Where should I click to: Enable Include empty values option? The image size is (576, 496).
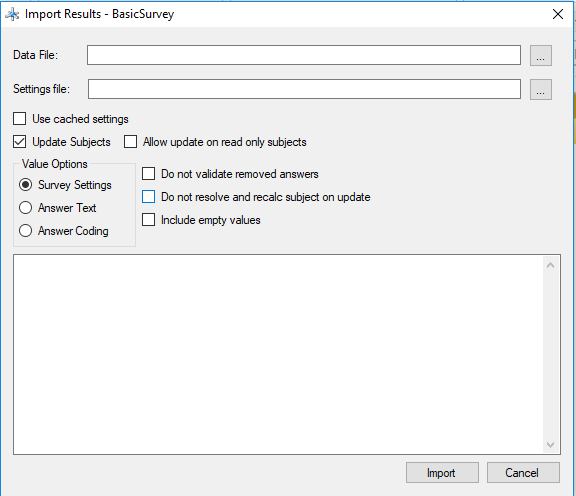pyautogui.click(x=148, y=220)
